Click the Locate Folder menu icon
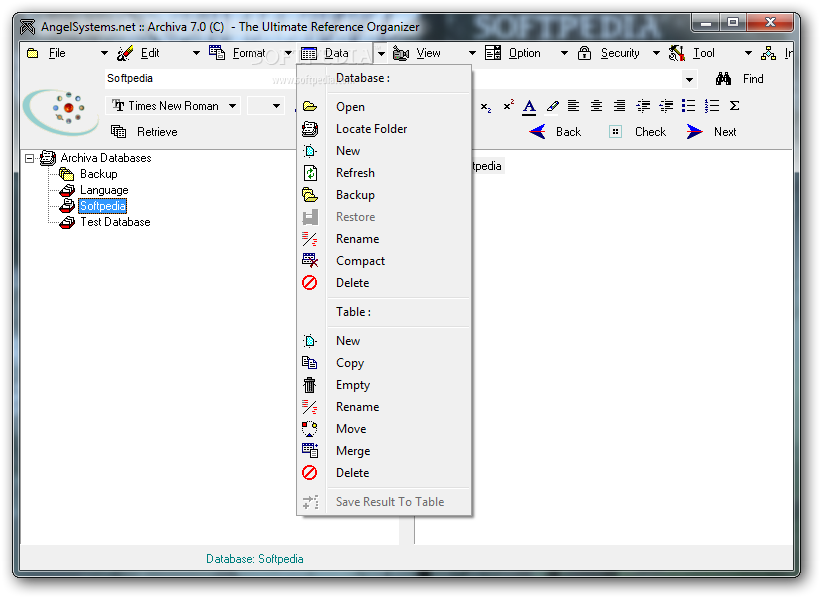This screenshot has width=821, height=598. [x=310, y=129]
